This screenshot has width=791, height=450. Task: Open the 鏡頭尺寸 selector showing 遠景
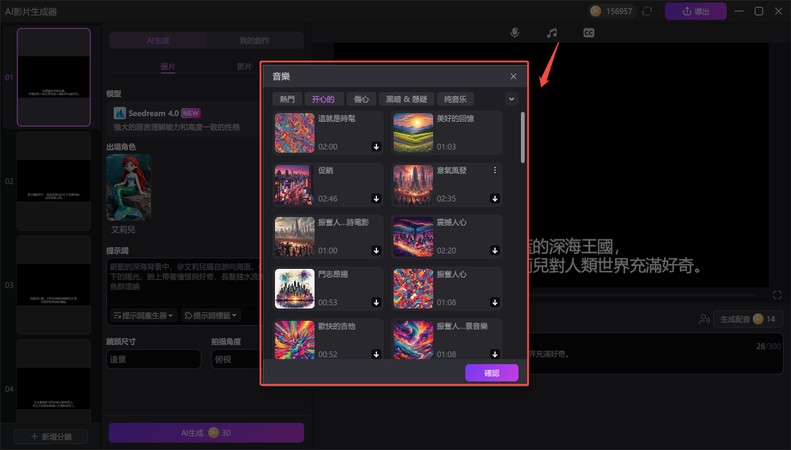point(154,359)
